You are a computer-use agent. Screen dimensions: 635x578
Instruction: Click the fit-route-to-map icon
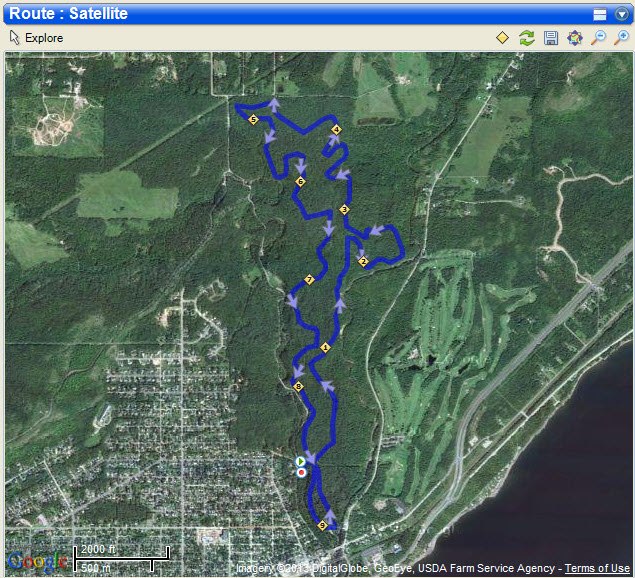pos(575,38)
